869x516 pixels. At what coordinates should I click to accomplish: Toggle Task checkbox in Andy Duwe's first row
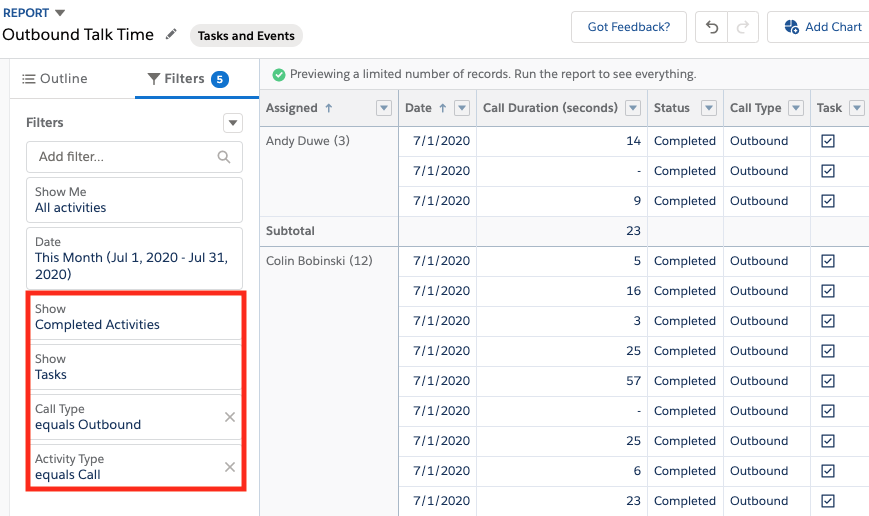point(827,141)
